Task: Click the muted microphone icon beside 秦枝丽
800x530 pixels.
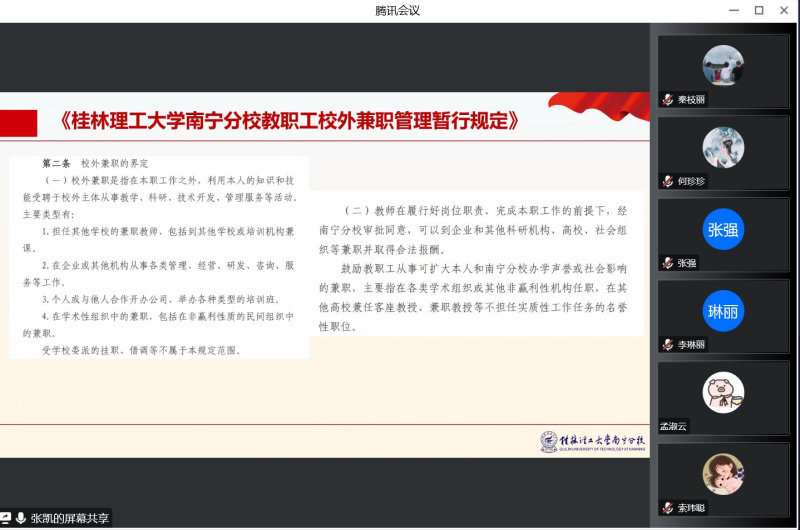Action: 668,100
